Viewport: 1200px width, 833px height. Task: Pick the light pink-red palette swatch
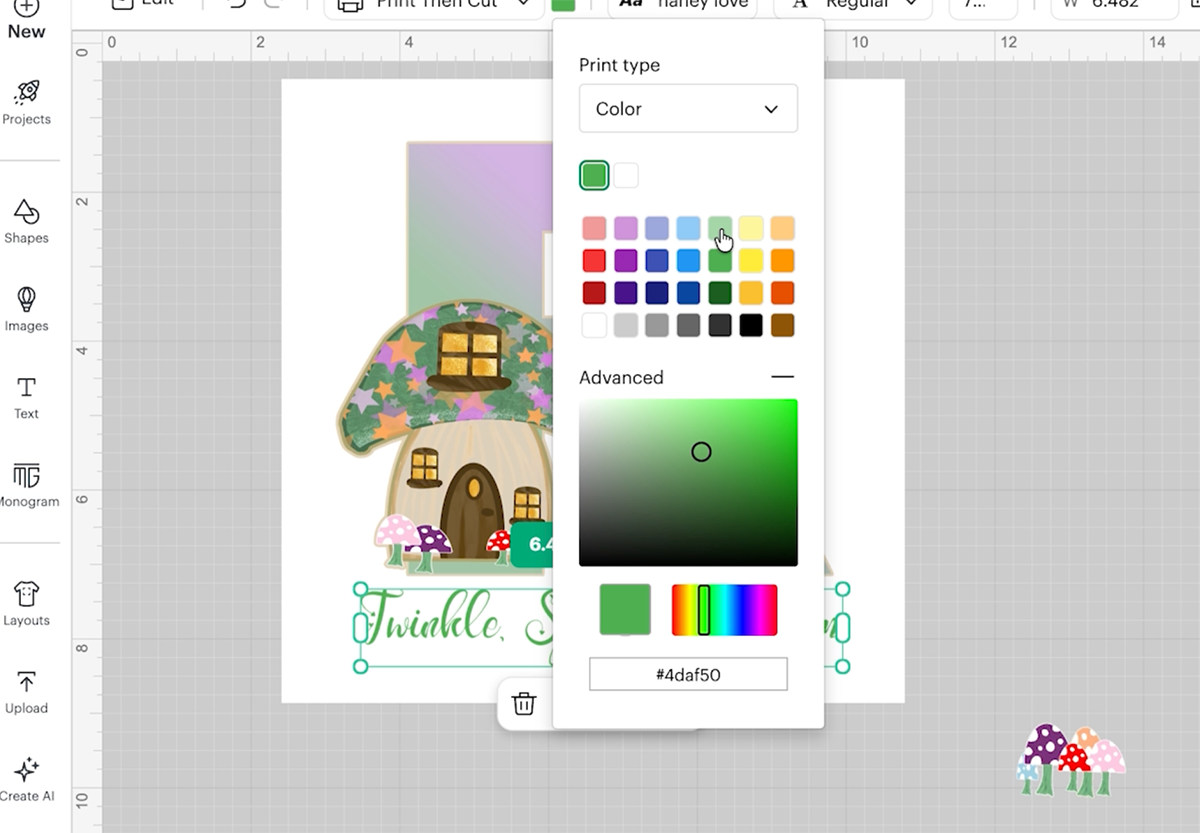click(594, 229)
